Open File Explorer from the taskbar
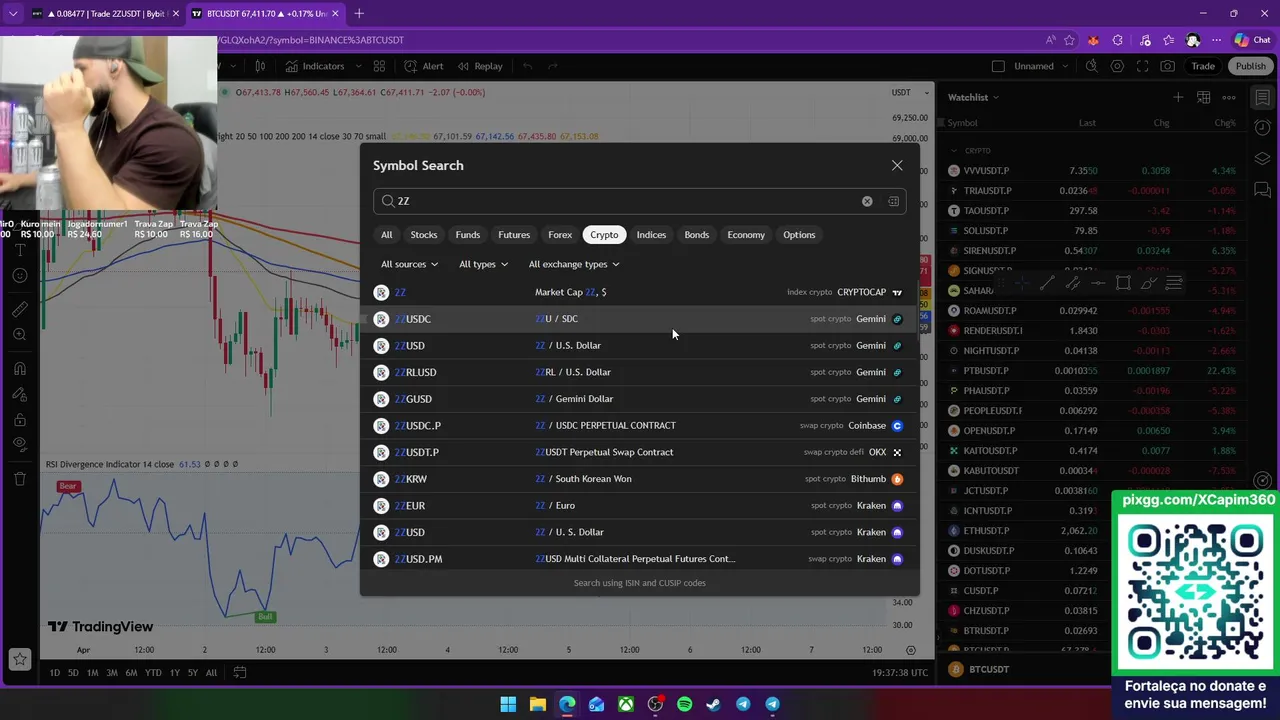Image resolution: width=1280 pixels, height=720 pixels. tap(538, 705)
